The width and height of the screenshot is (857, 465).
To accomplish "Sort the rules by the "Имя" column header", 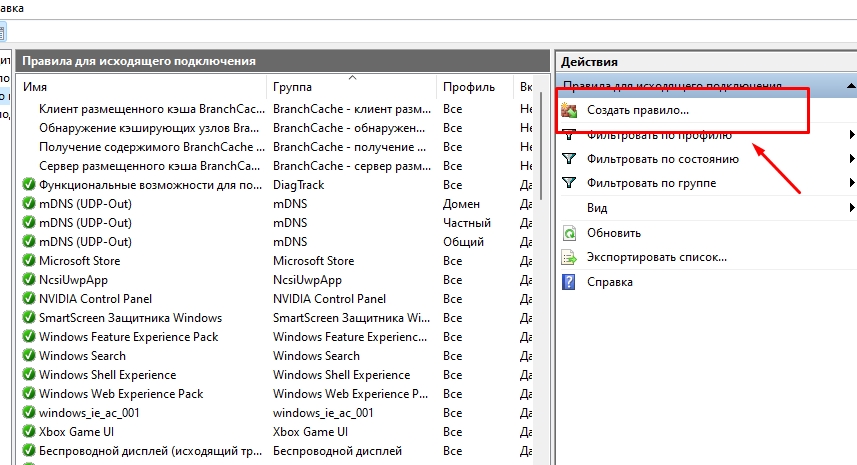I will (140, 87).
